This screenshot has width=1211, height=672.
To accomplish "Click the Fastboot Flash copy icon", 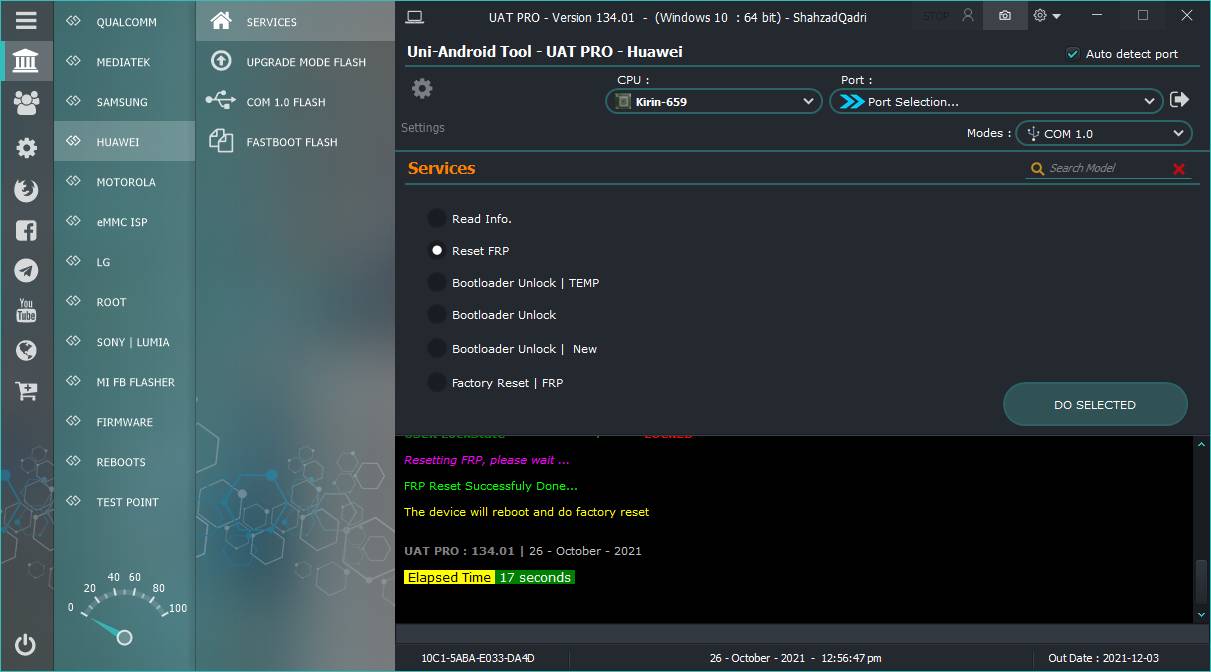I will pyautogui.click(x=221, y=141).
